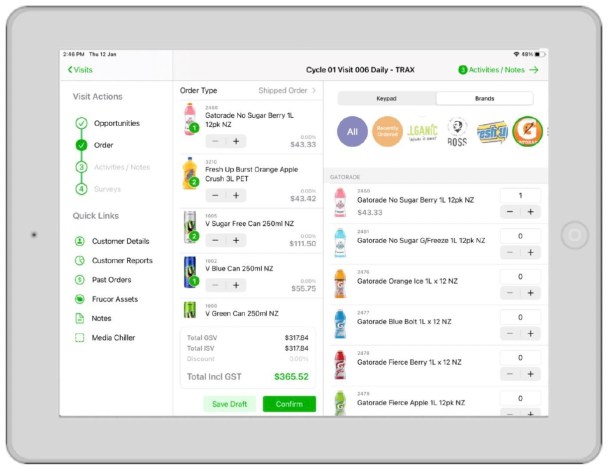Click the Frucor Assets icon
This screenshot has height=469, width=608.
[x=79, y=299]
